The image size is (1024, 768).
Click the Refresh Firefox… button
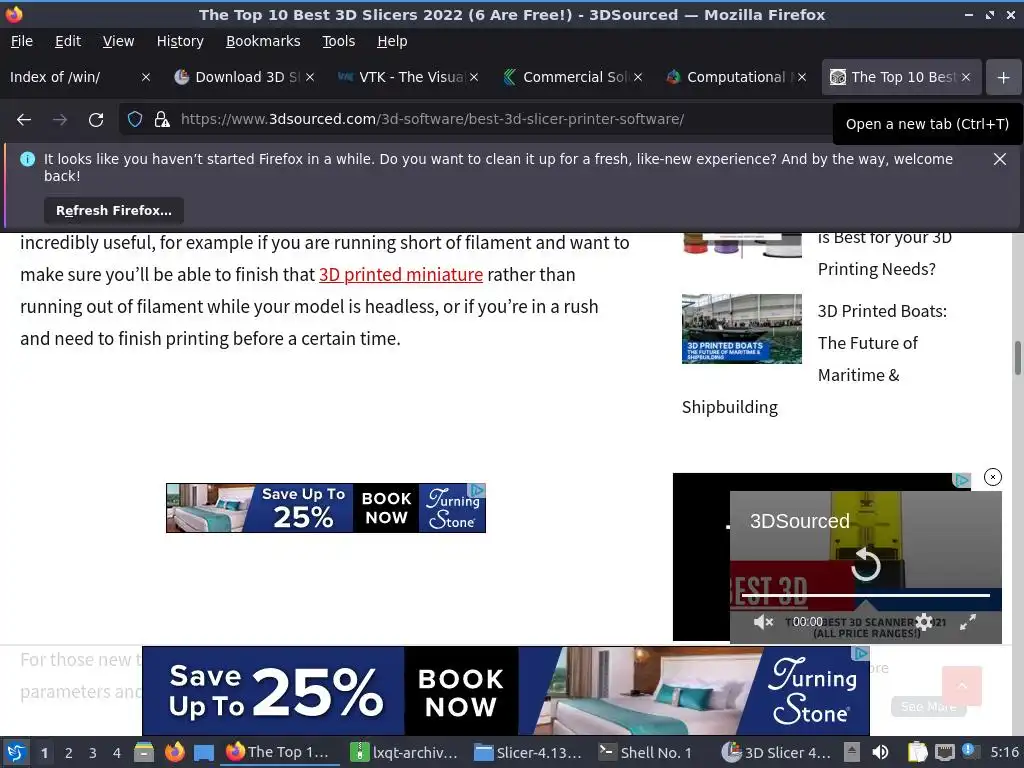pos(114,210)
